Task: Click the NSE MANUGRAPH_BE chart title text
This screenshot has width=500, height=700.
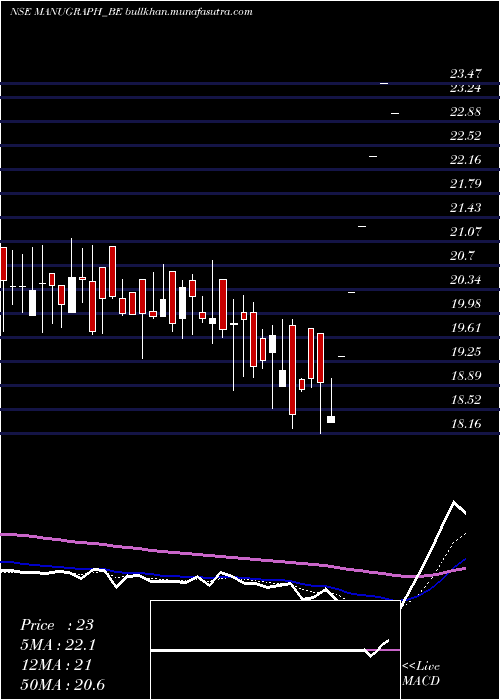Action: [x=131, y=12]
